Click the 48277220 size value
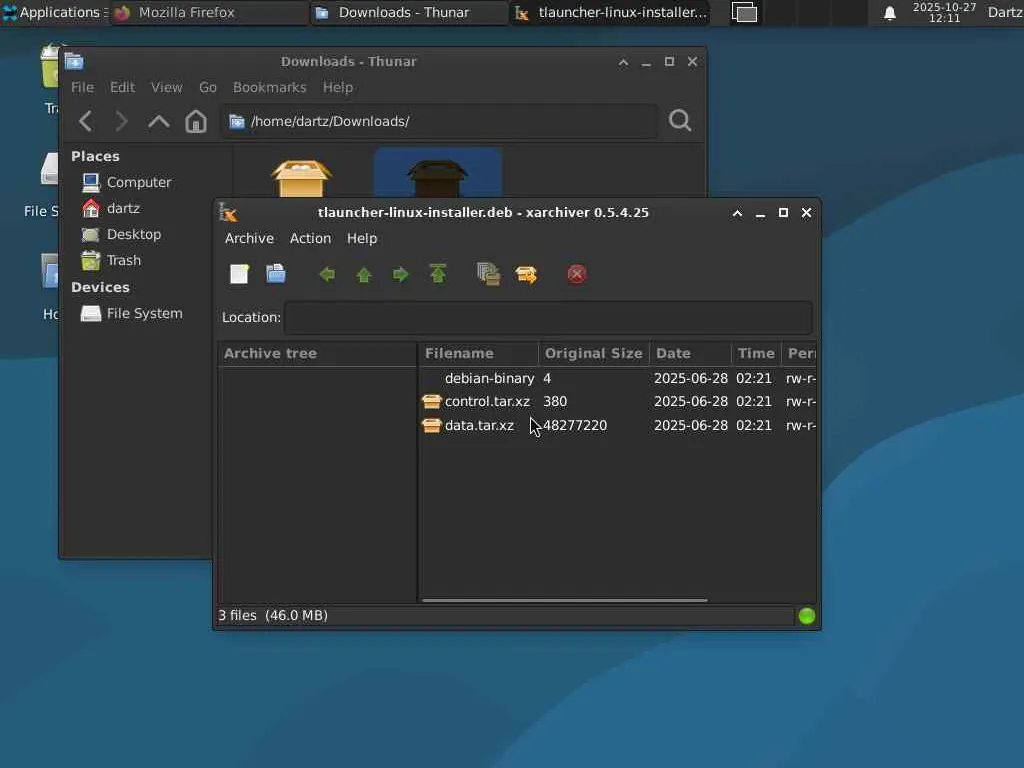Viewport: 1024px width, 768px height. point(575,426)
